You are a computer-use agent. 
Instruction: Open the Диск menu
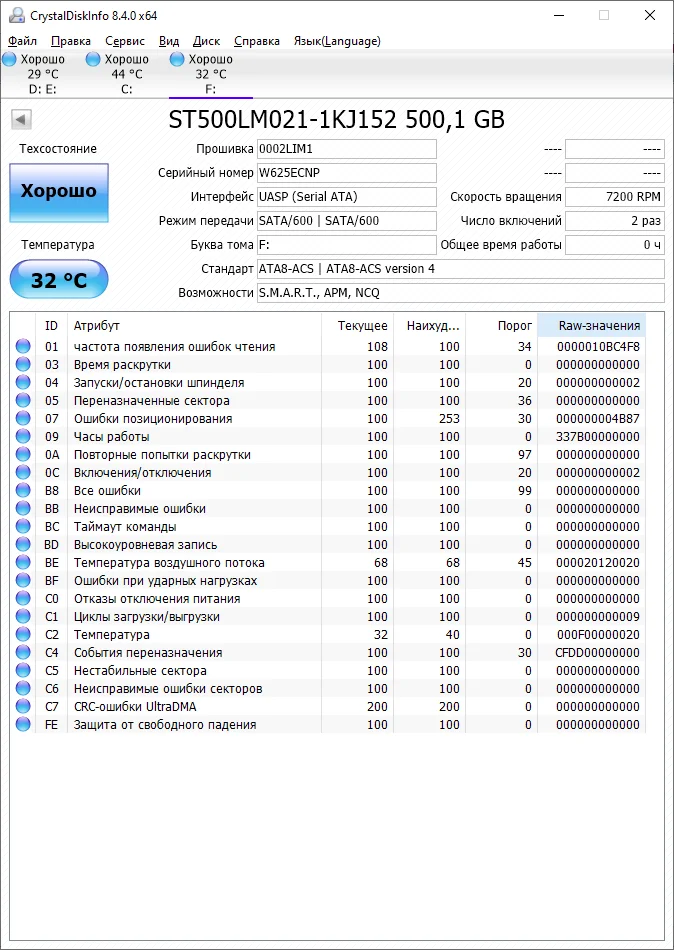coord(206,41)
